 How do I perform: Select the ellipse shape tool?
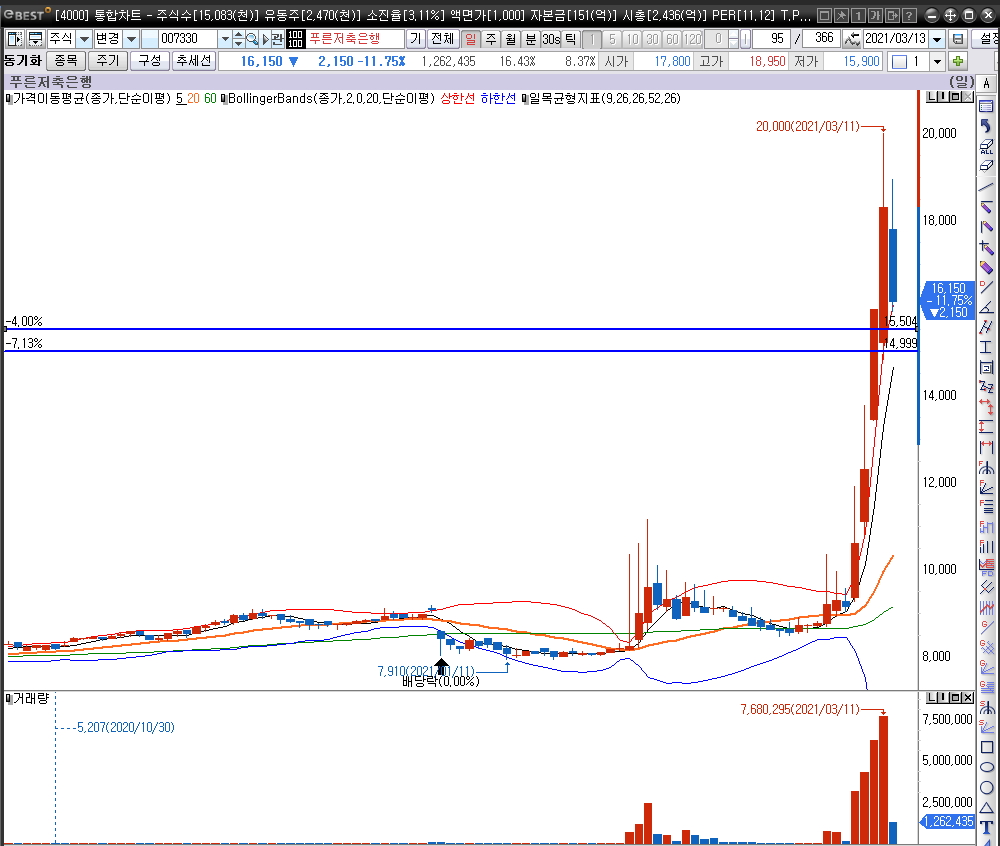[986, 767]
